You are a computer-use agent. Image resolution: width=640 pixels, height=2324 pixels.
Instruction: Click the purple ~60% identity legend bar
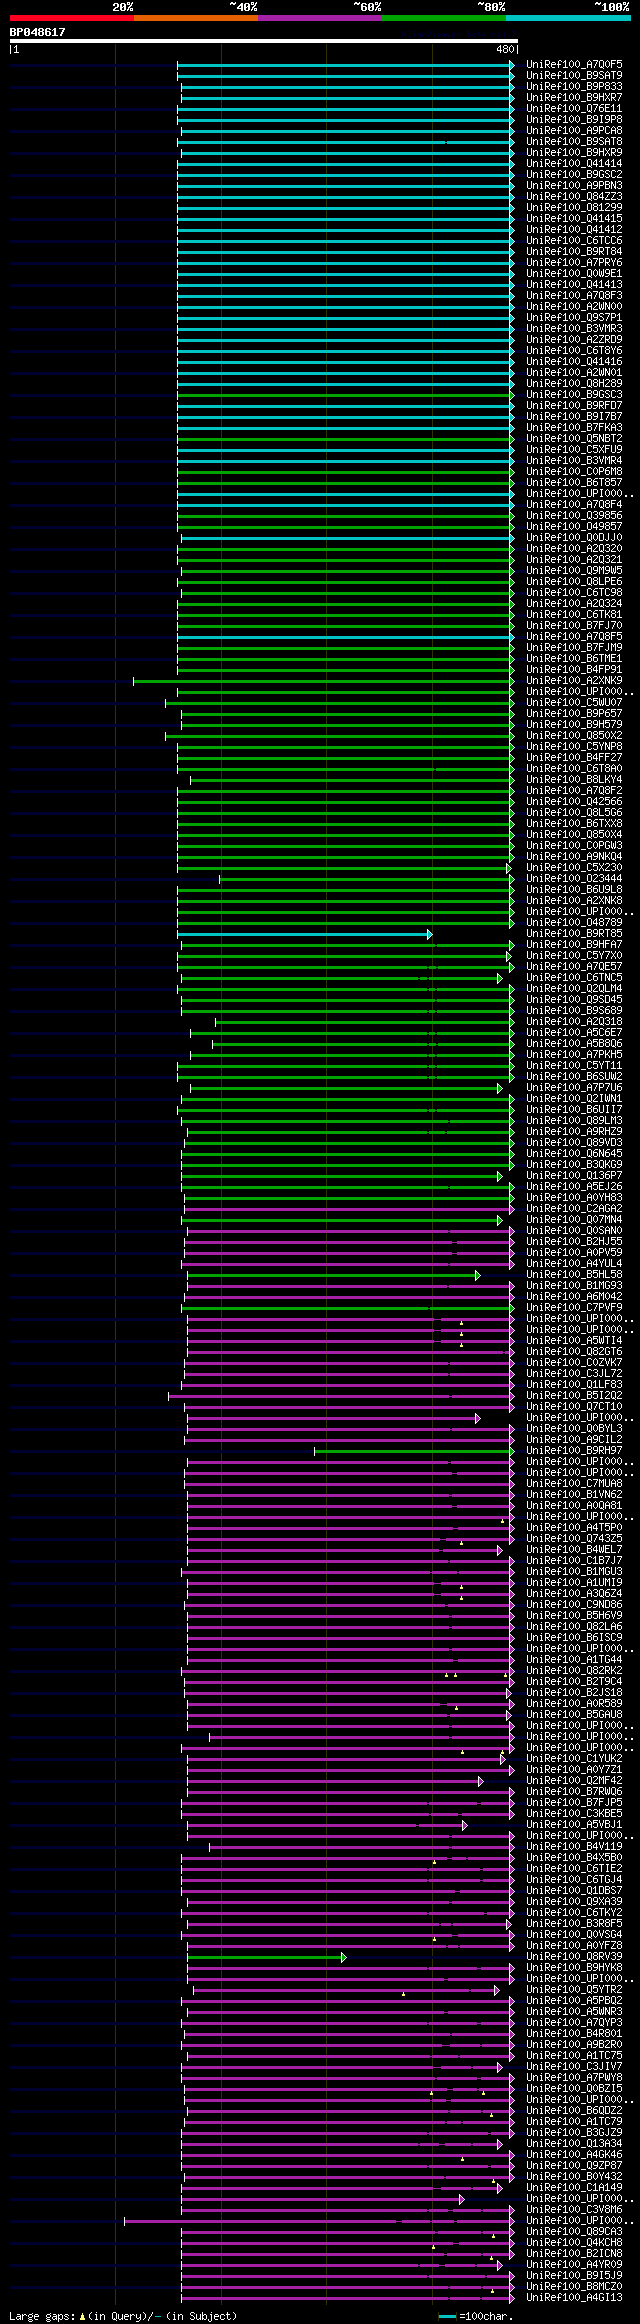point(319,18)
